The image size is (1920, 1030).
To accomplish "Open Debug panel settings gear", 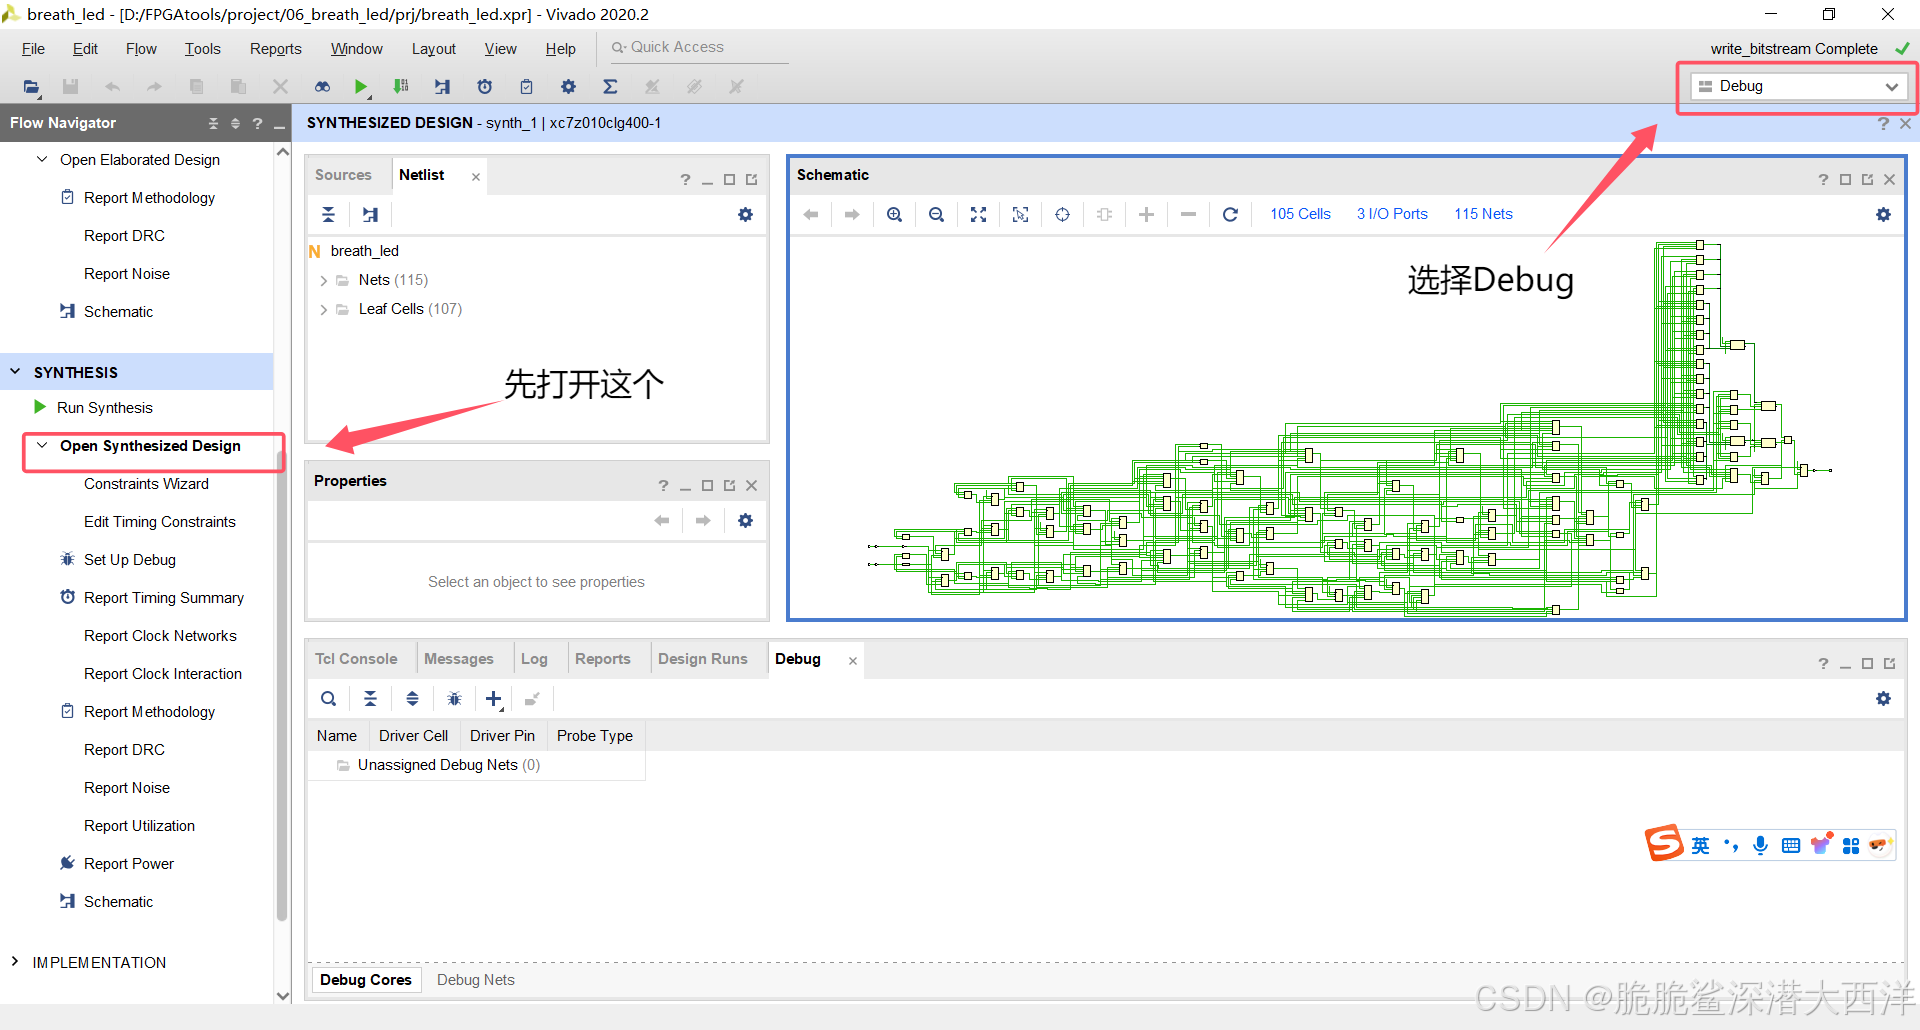I will [1883, 699].
